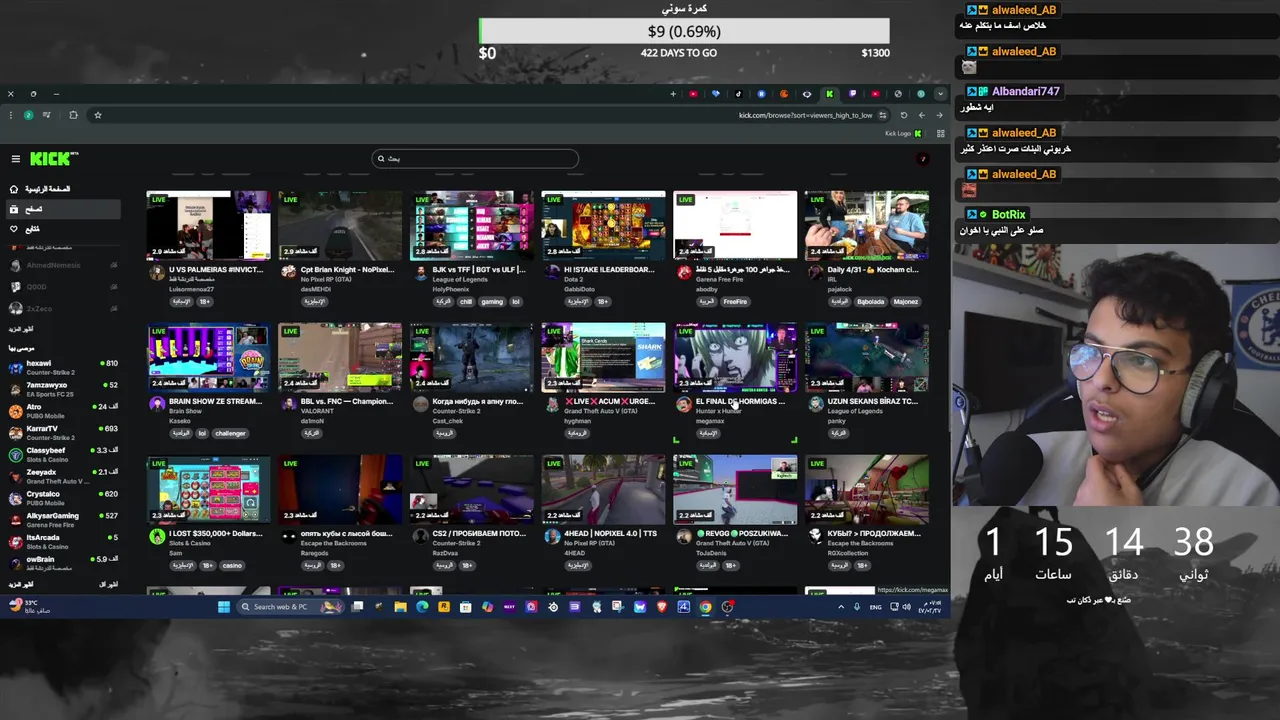Open Zeeyadx channel in sidebar
This screenshot has width=1280, height=720.
[62, 476]
